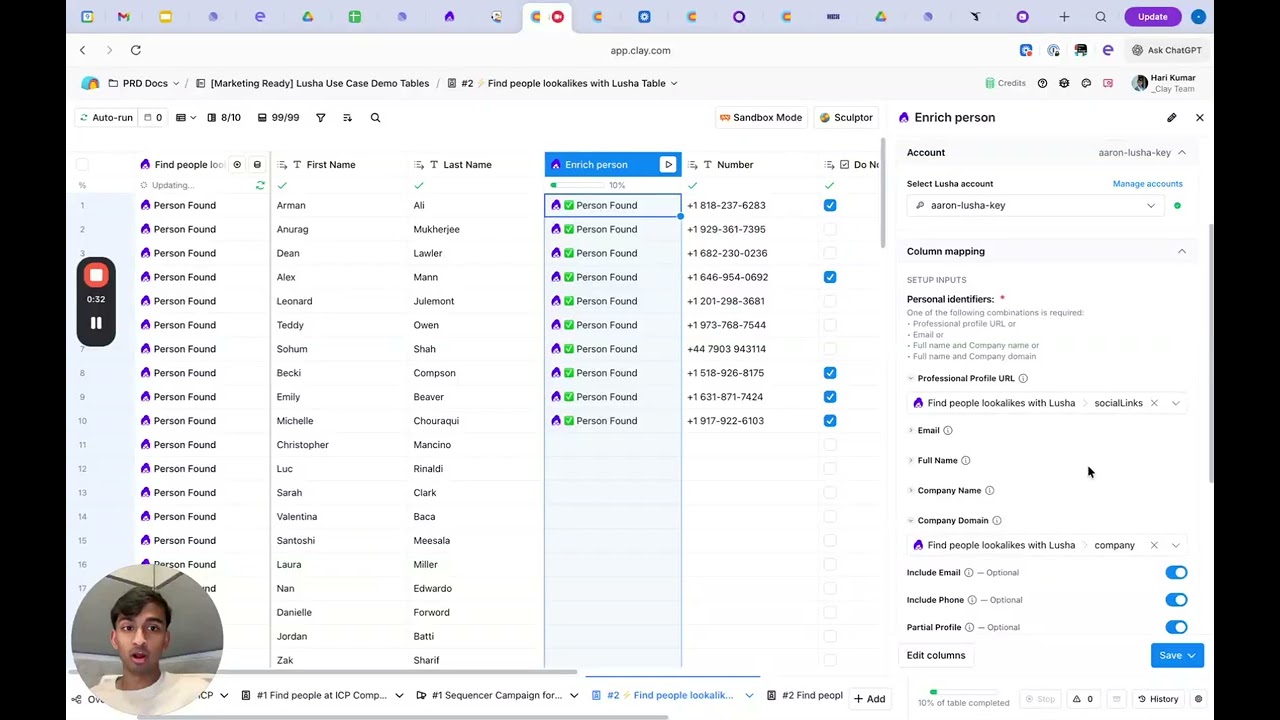This screenshot has width=1280, height=720.
Task: Show info for Professional Profile URL field
Action: [1023, 378]
